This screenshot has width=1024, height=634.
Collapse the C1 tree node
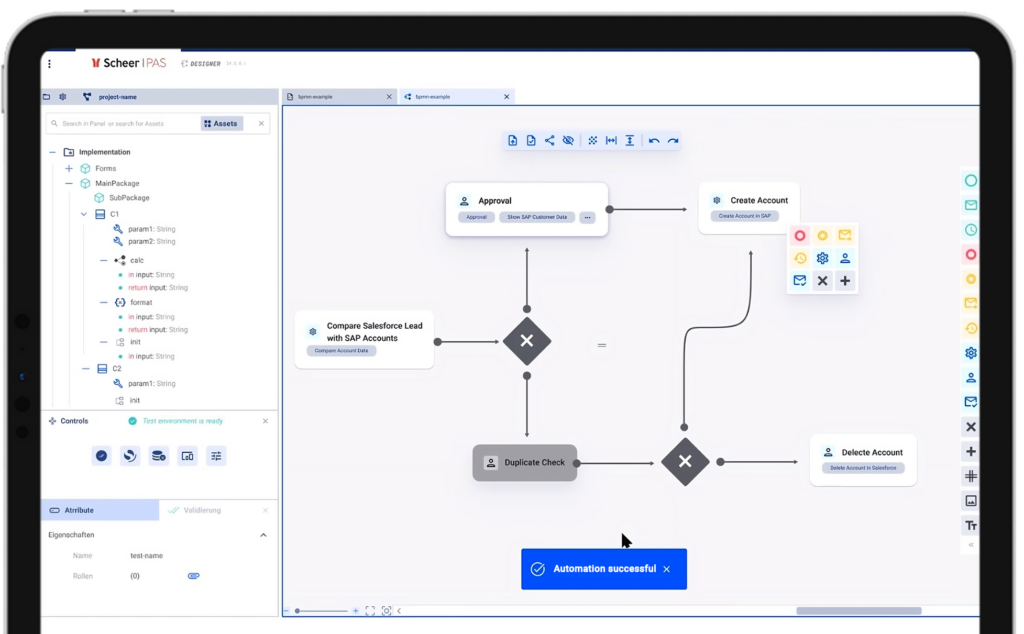[85, 214]
